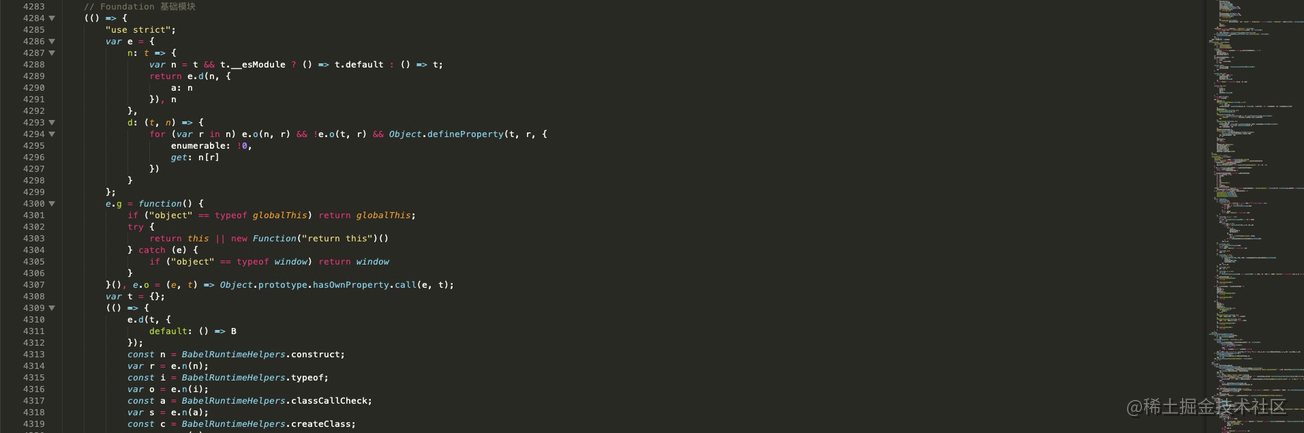
Task: Click the createClass identifier on line 4319
Action: click(x=321, y=424)
